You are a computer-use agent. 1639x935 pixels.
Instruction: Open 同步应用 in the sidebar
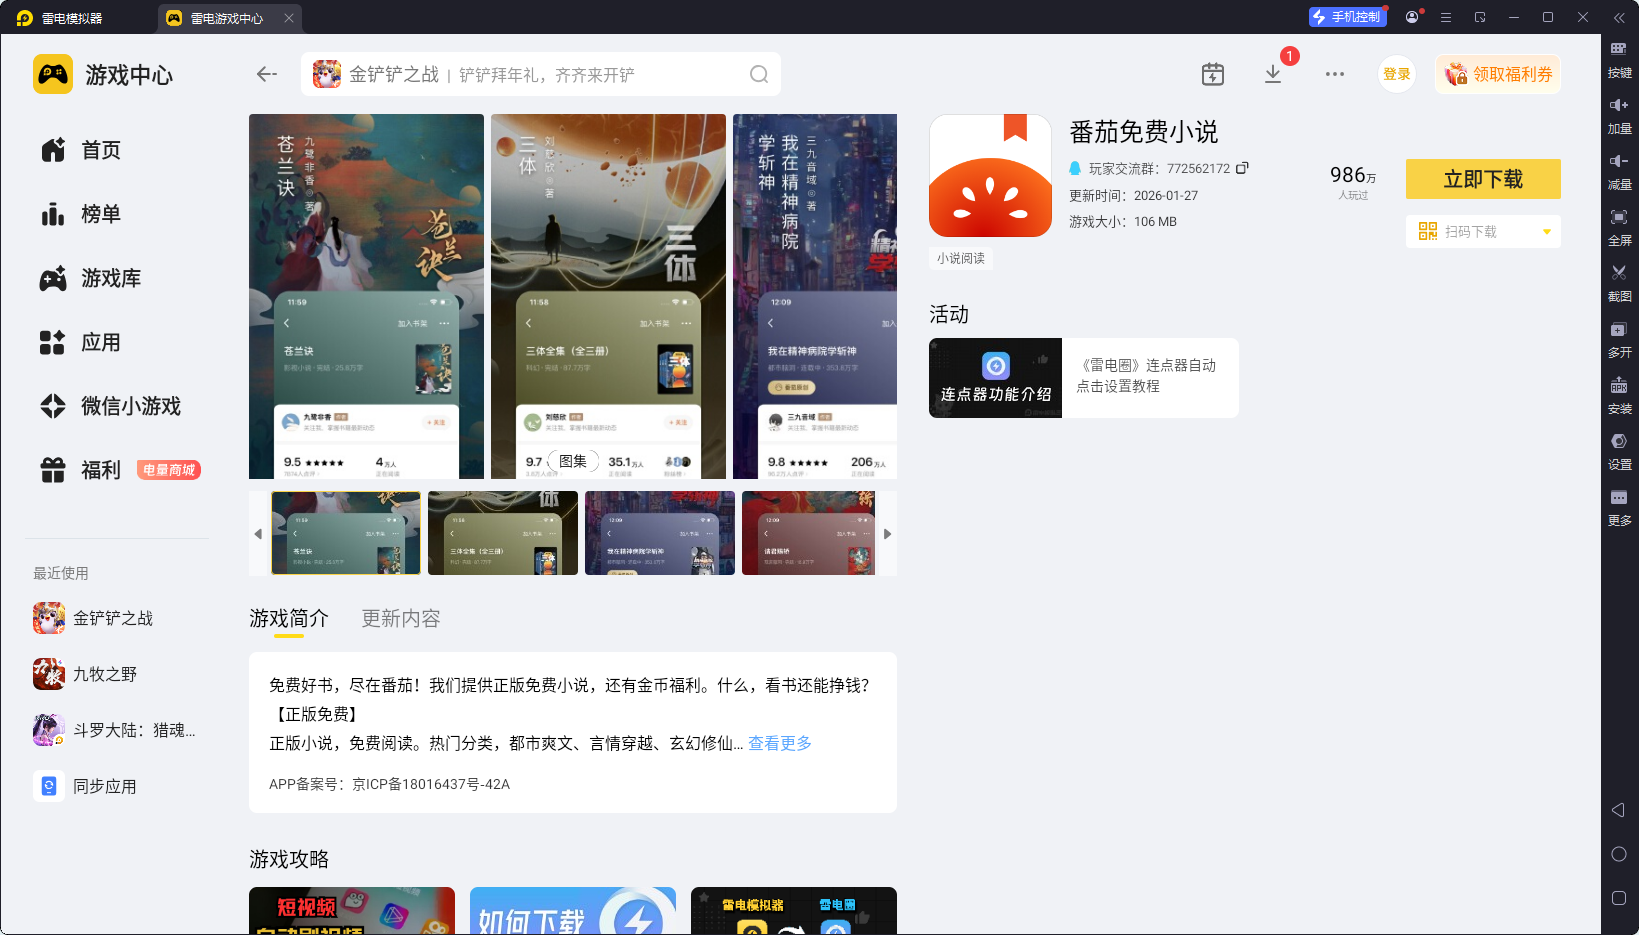(x=85, y=786)
